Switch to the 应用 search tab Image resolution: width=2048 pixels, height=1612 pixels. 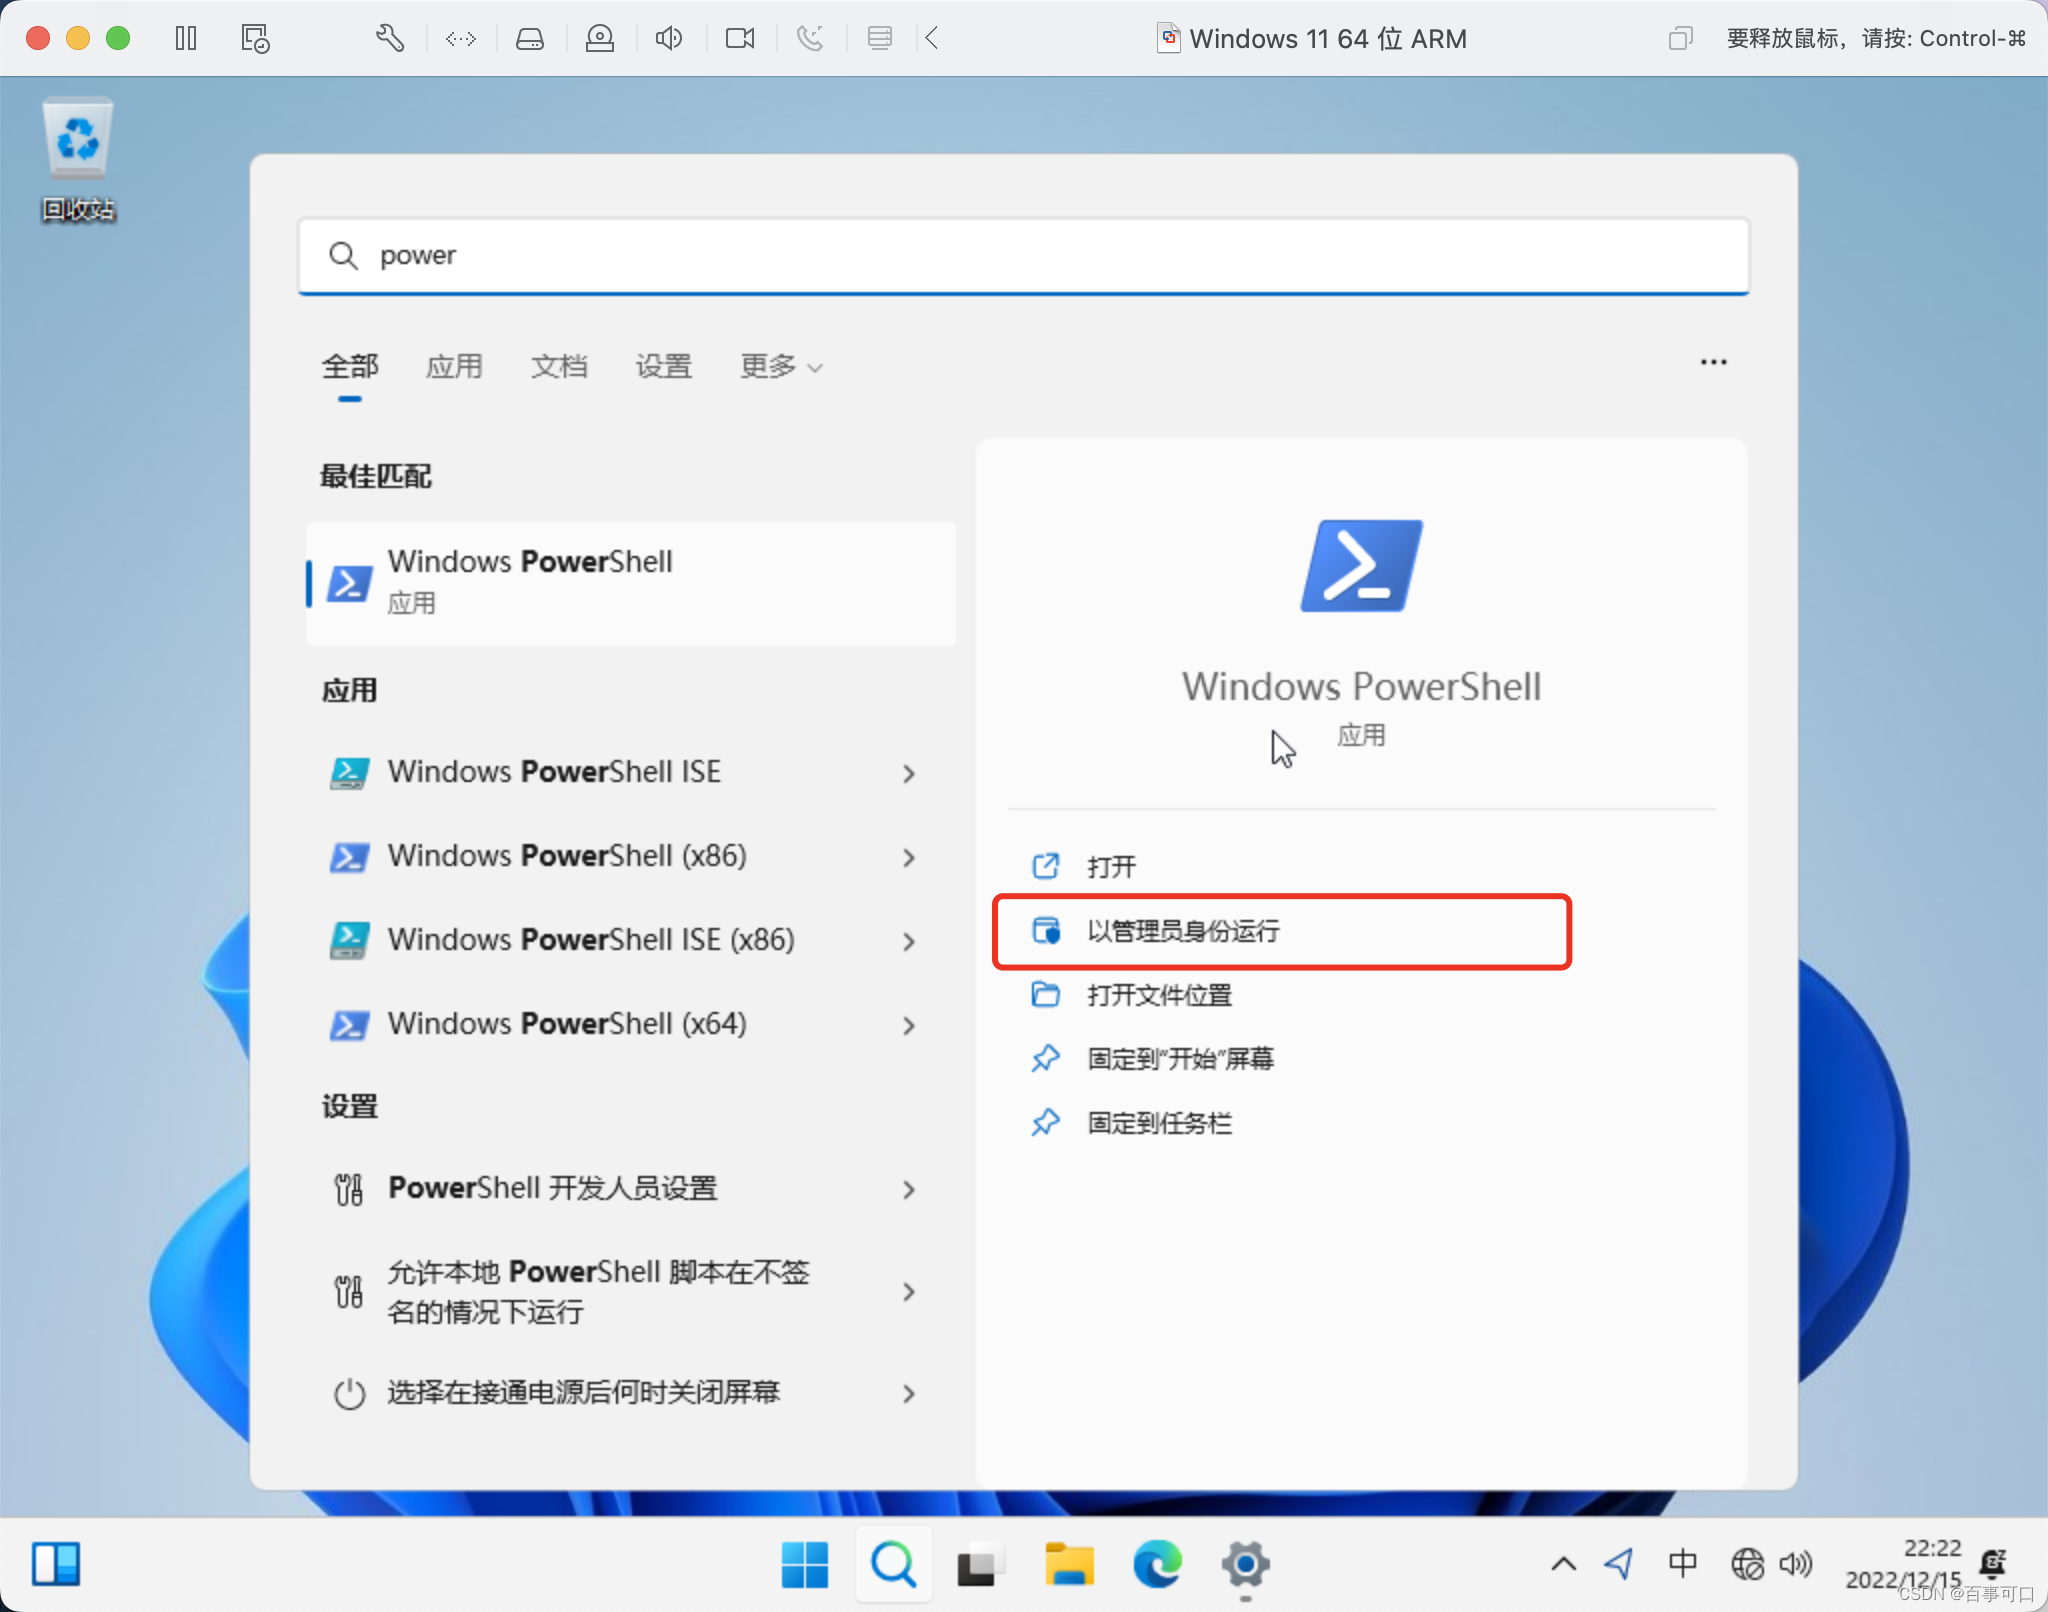click(x=454, y=367)
